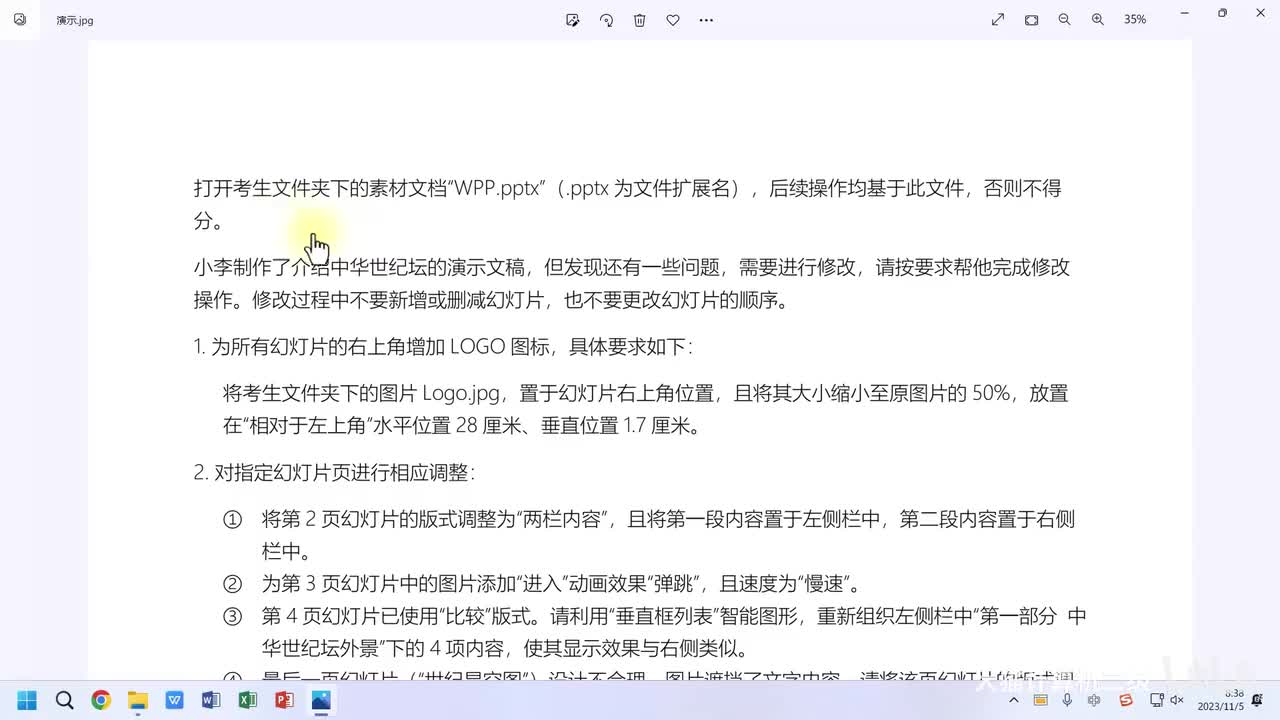
Task: Open network settings from the tray
Action: pyautogui.click(x=1157, y=700)
